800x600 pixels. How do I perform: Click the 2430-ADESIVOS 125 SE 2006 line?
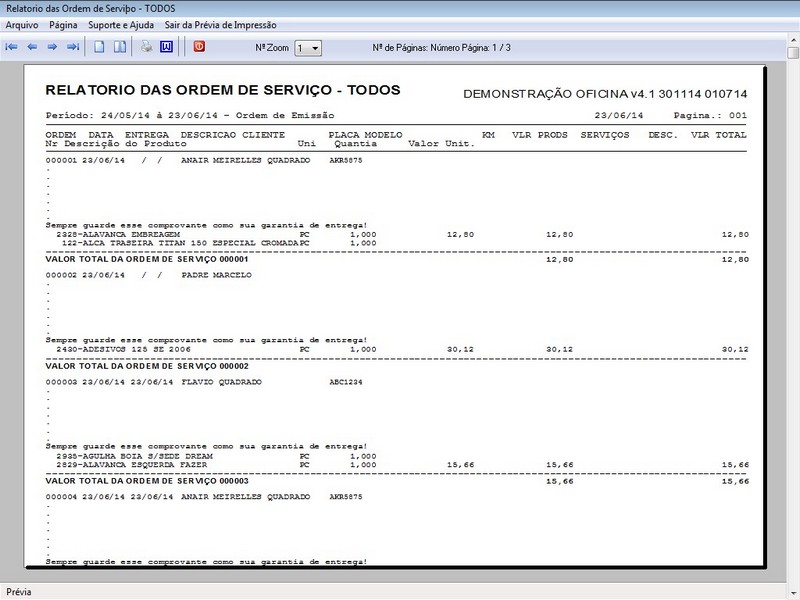click(402, 349)
